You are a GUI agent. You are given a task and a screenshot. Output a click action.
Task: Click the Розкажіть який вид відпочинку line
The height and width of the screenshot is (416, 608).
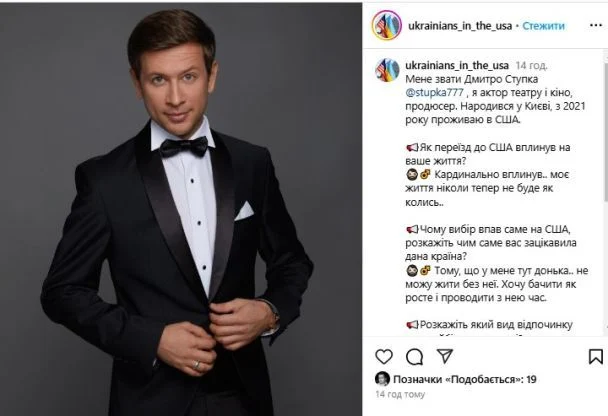489,325
